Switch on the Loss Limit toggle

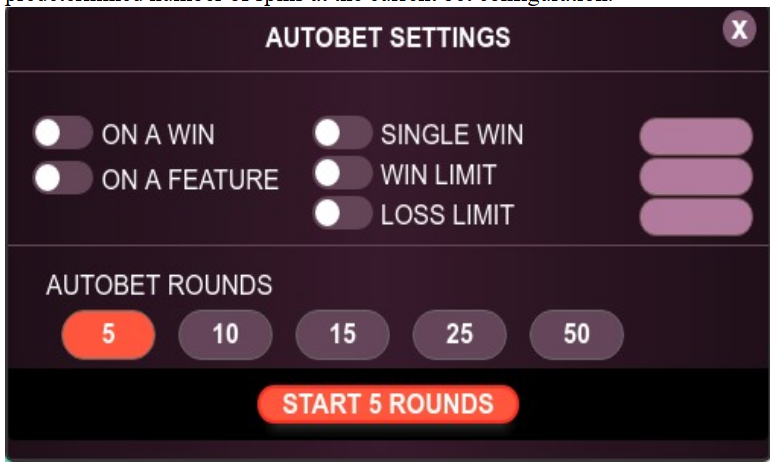coord(342,214)
